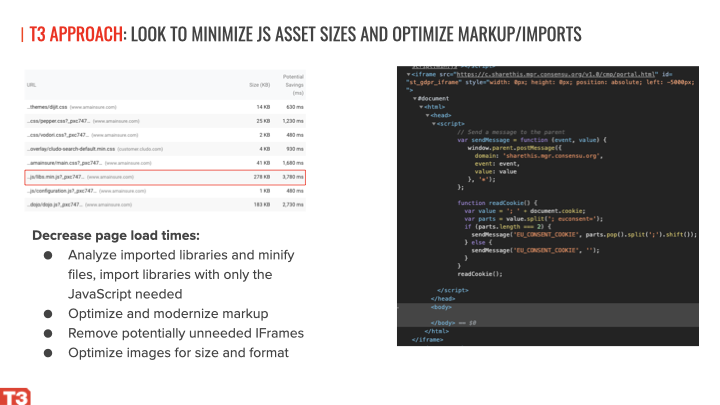Click the "var sendMessage = function" code line
The width and height of the screenshot is (720, 405).
point(532,140)
